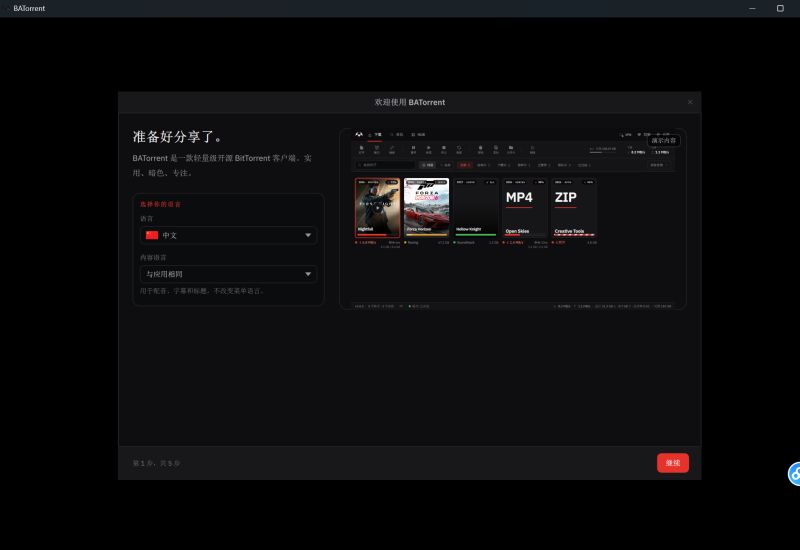Maximize the BATorrent window
The height and width of the screenshot is (550, 800).
(x=780, y=8)
